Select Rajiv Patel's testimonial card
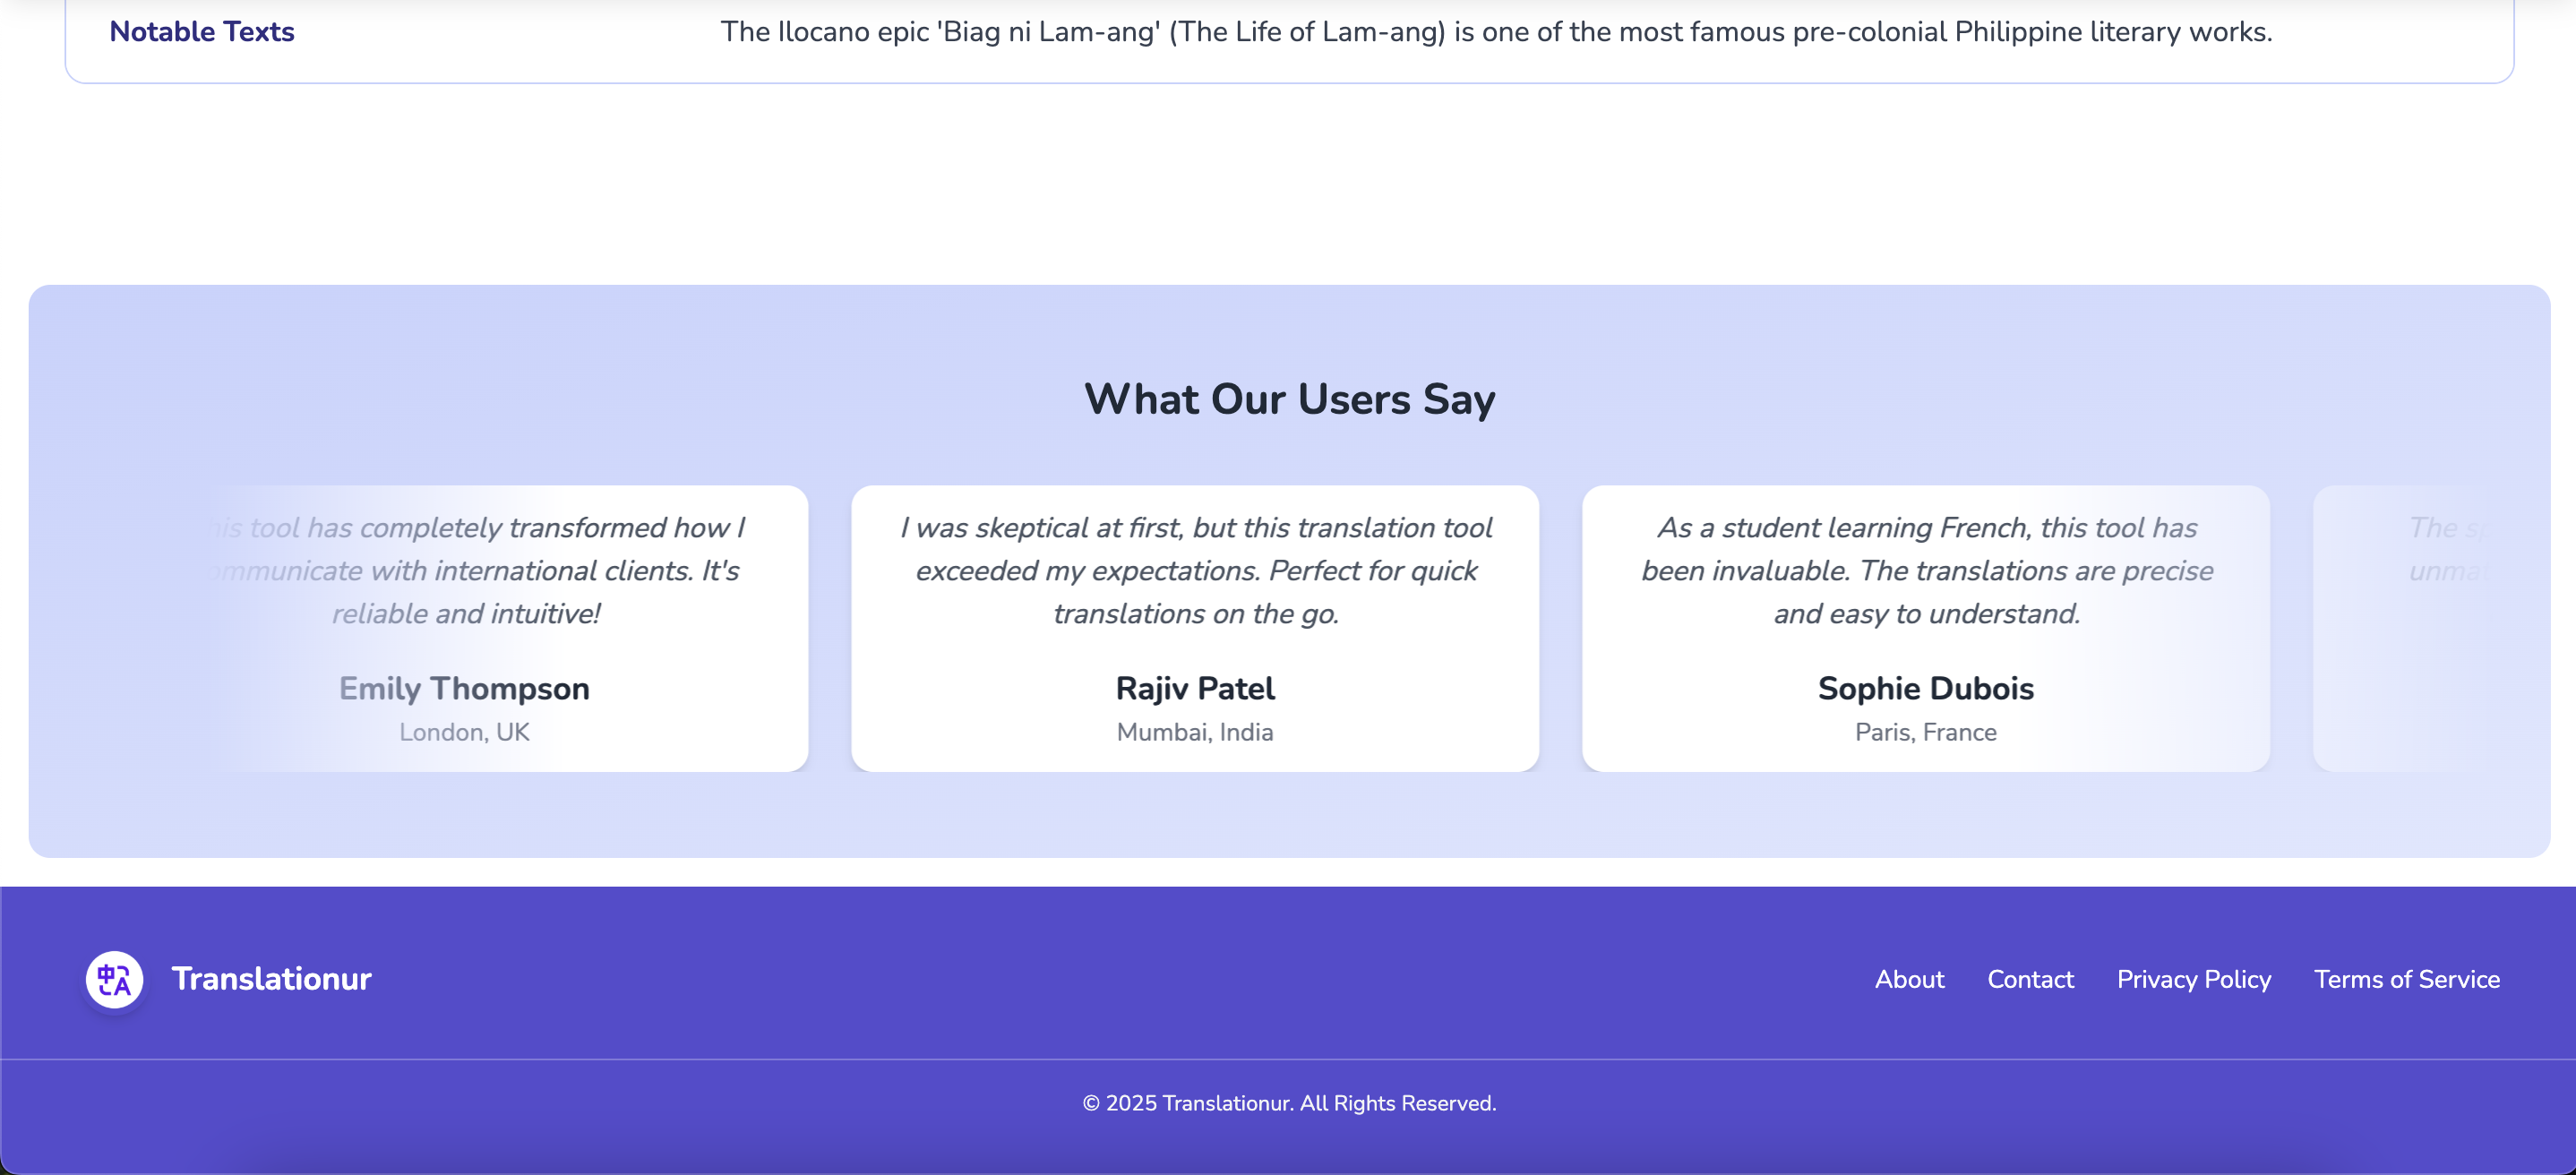Viewport: 2576px width, 1175px height. point(1195,628)
